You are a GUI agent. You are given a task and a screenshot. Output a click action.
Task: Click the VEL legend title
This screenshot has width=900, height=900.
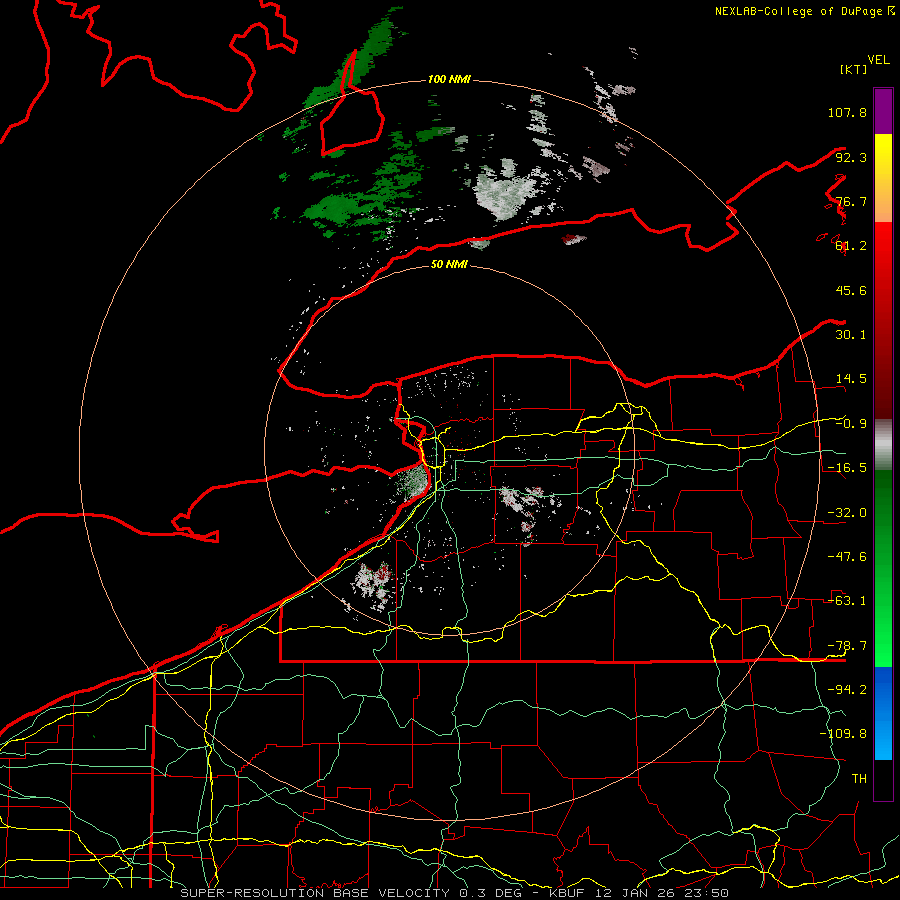coord(878,60)
